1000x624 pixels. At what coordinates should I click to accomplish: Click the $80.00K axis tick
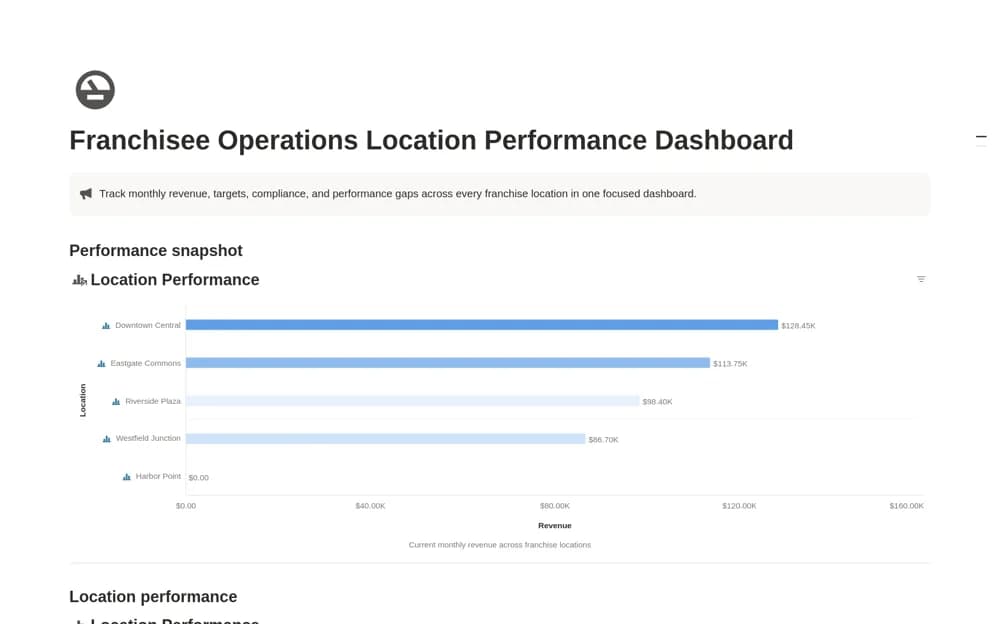coord(555,505)
